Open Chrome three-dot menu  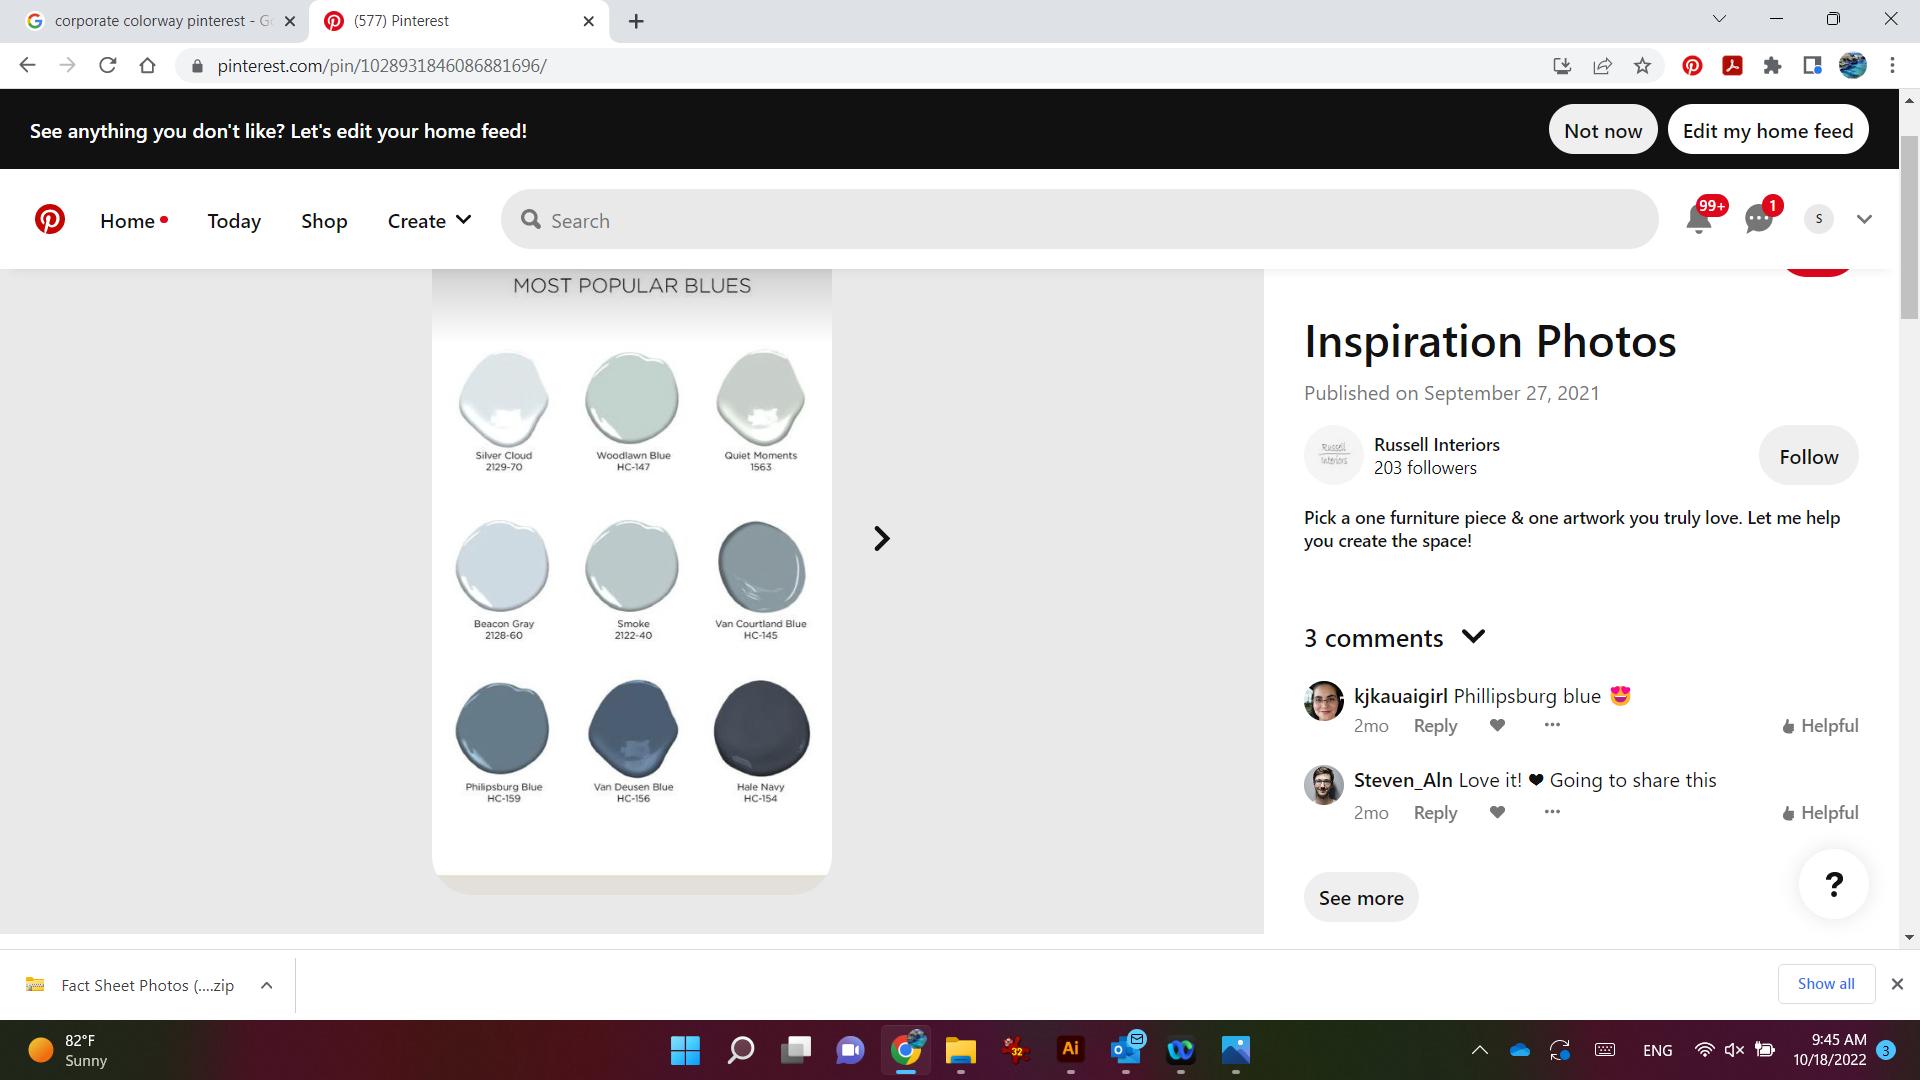pos(1892,66)
